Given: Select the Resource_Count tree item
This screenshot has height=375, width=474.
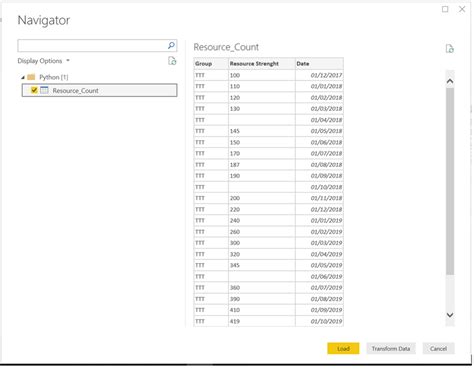Looking at the screenshot, I should click(99, 90).
